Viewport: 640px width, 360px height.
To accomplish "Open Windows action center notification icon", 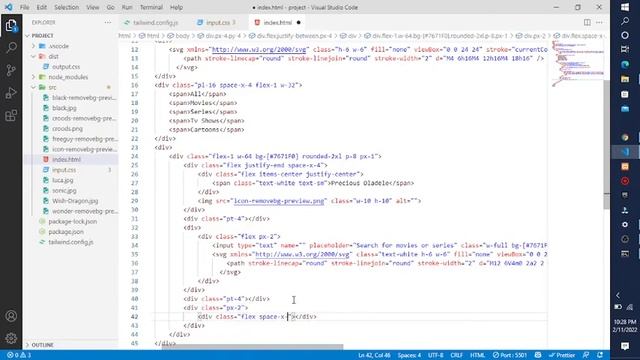I will 625,346.
